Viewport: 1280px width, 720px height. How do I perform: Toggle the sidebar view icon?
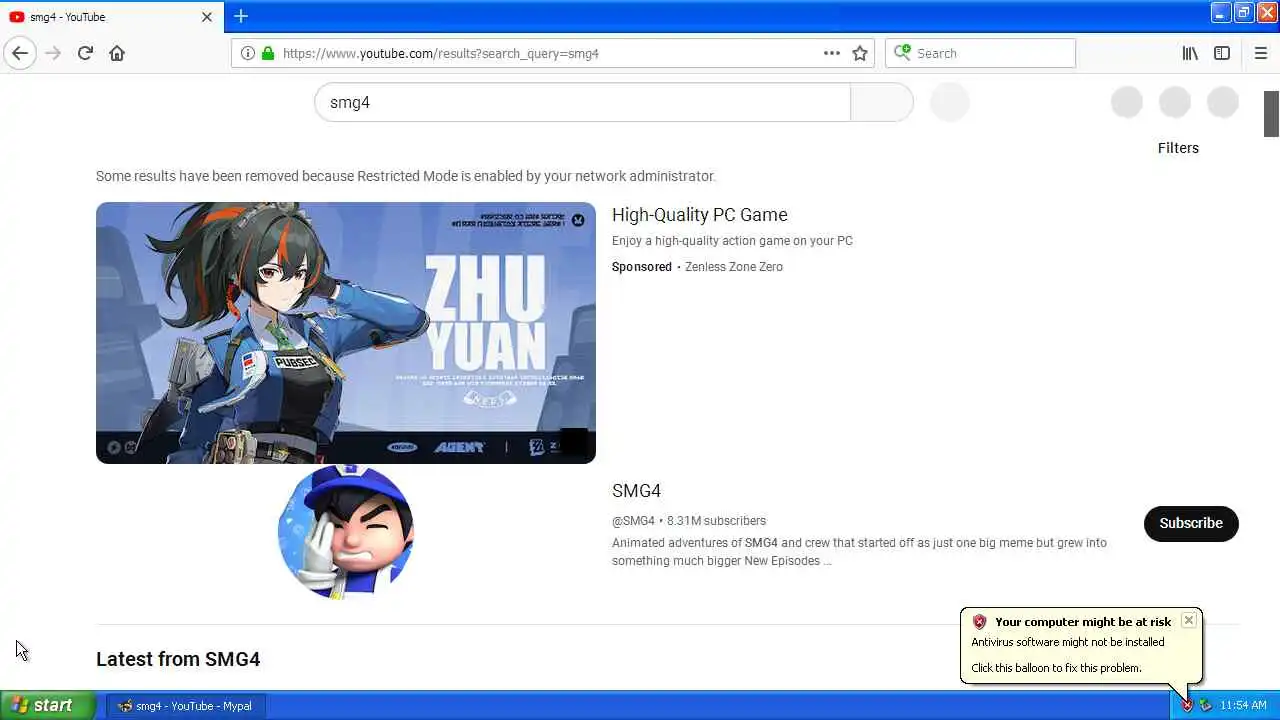pyautogui.click(x=1222, y=53)
